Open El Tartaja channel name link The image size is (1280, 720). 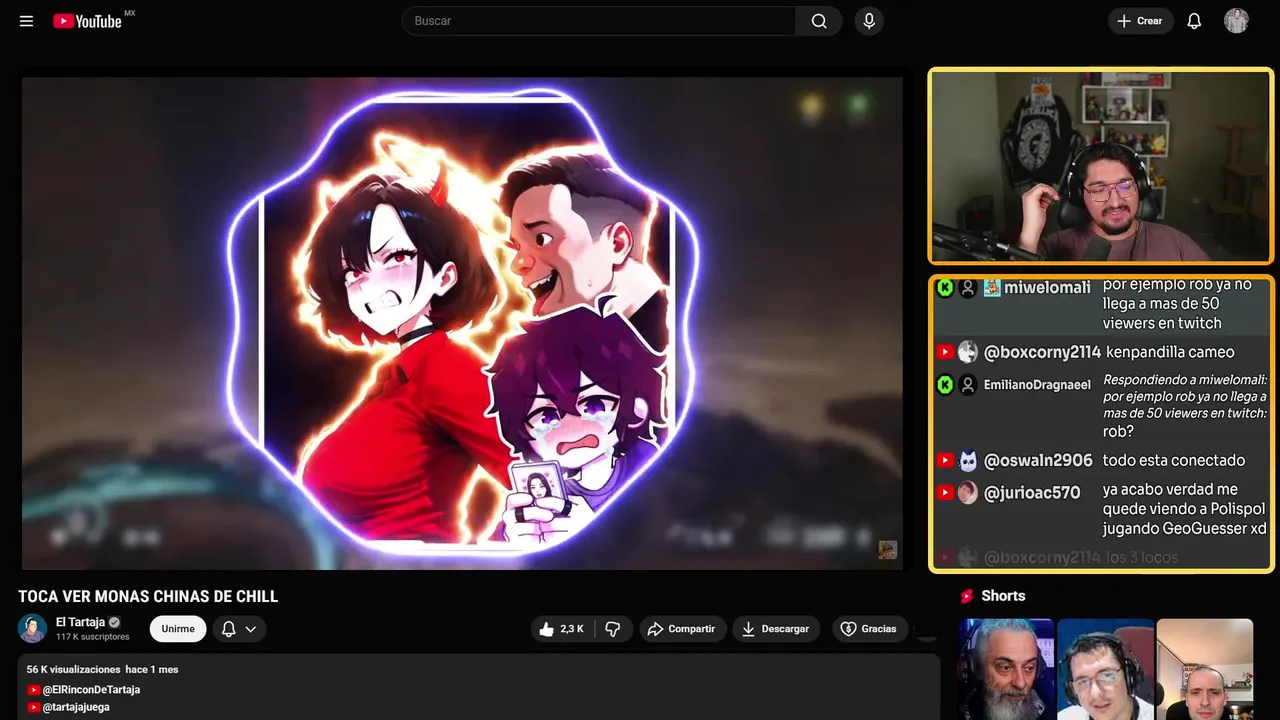point(81,622)
